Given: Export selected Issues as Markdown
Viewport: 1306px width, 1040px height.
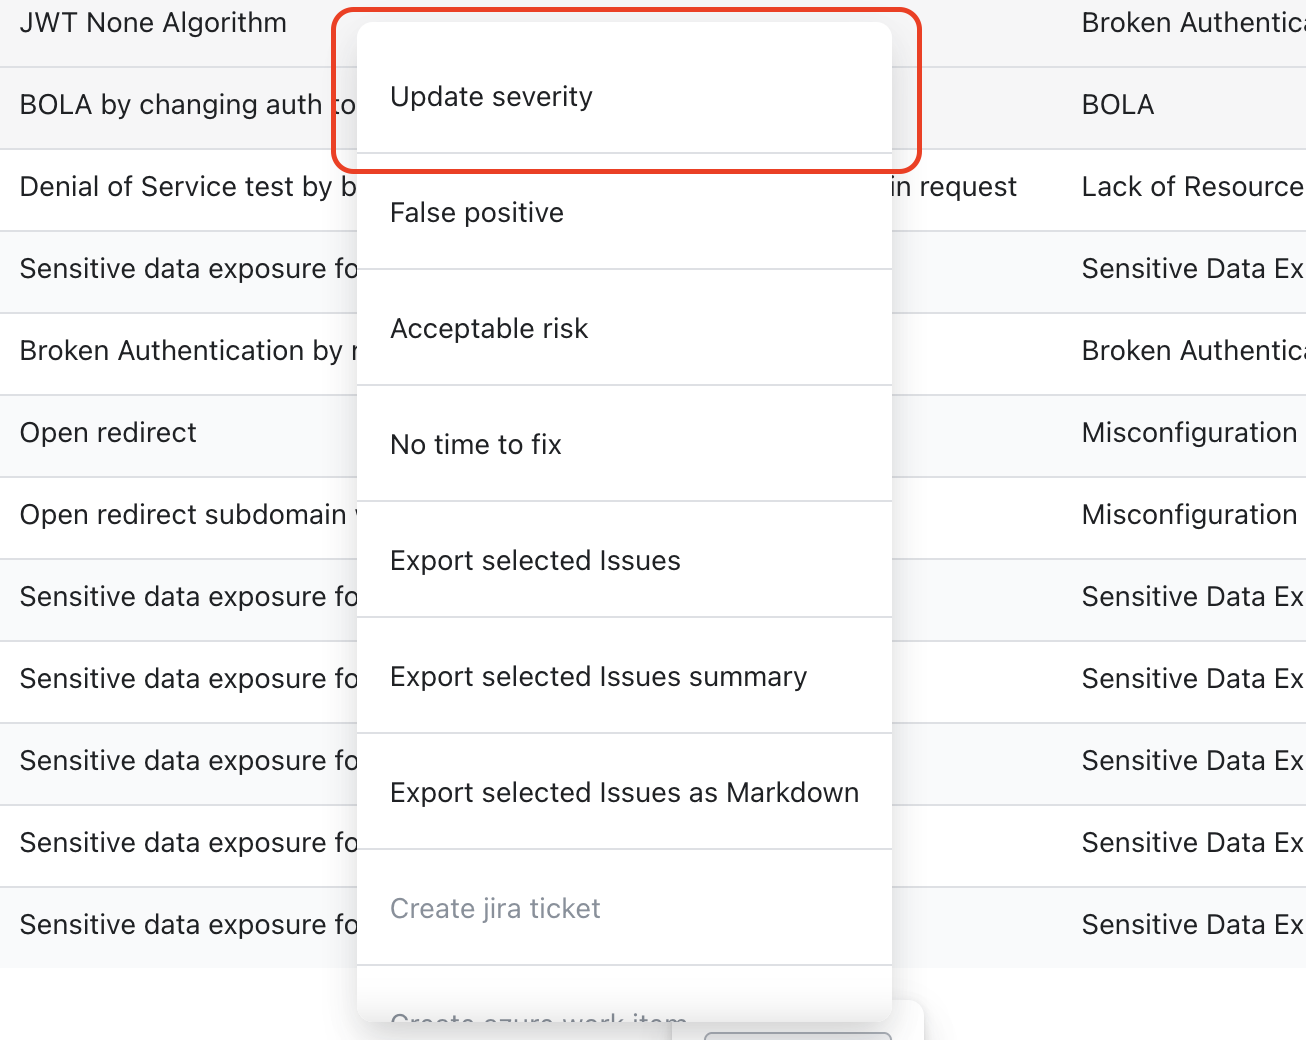Looking at the screenshot, I should pyautogui.click(x=624, y=793).
